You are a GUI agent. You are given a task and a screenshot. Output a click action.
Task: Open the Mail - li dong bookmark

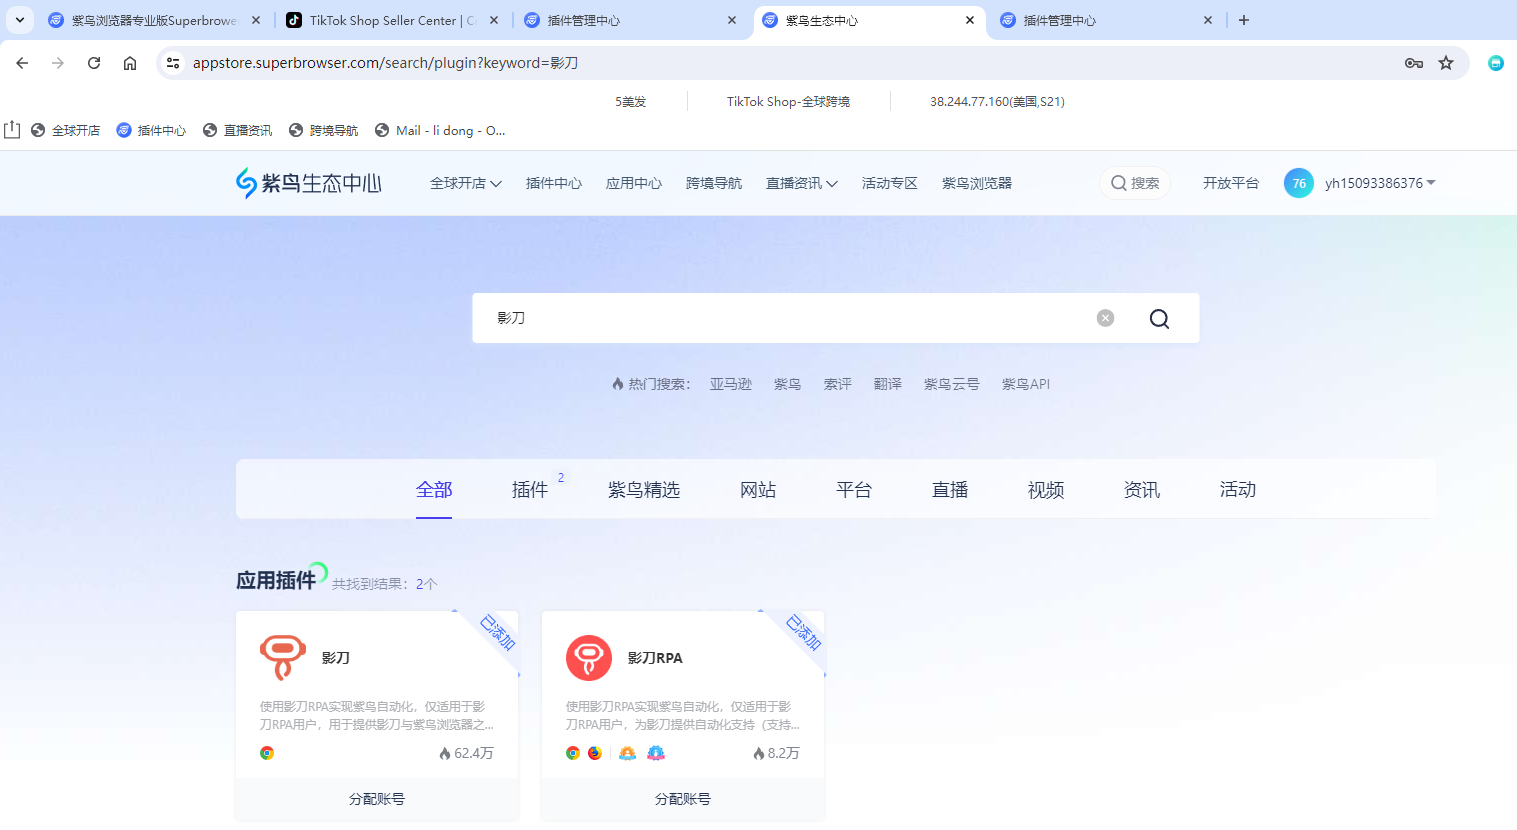pyautogui.click(x=440, y=130)
